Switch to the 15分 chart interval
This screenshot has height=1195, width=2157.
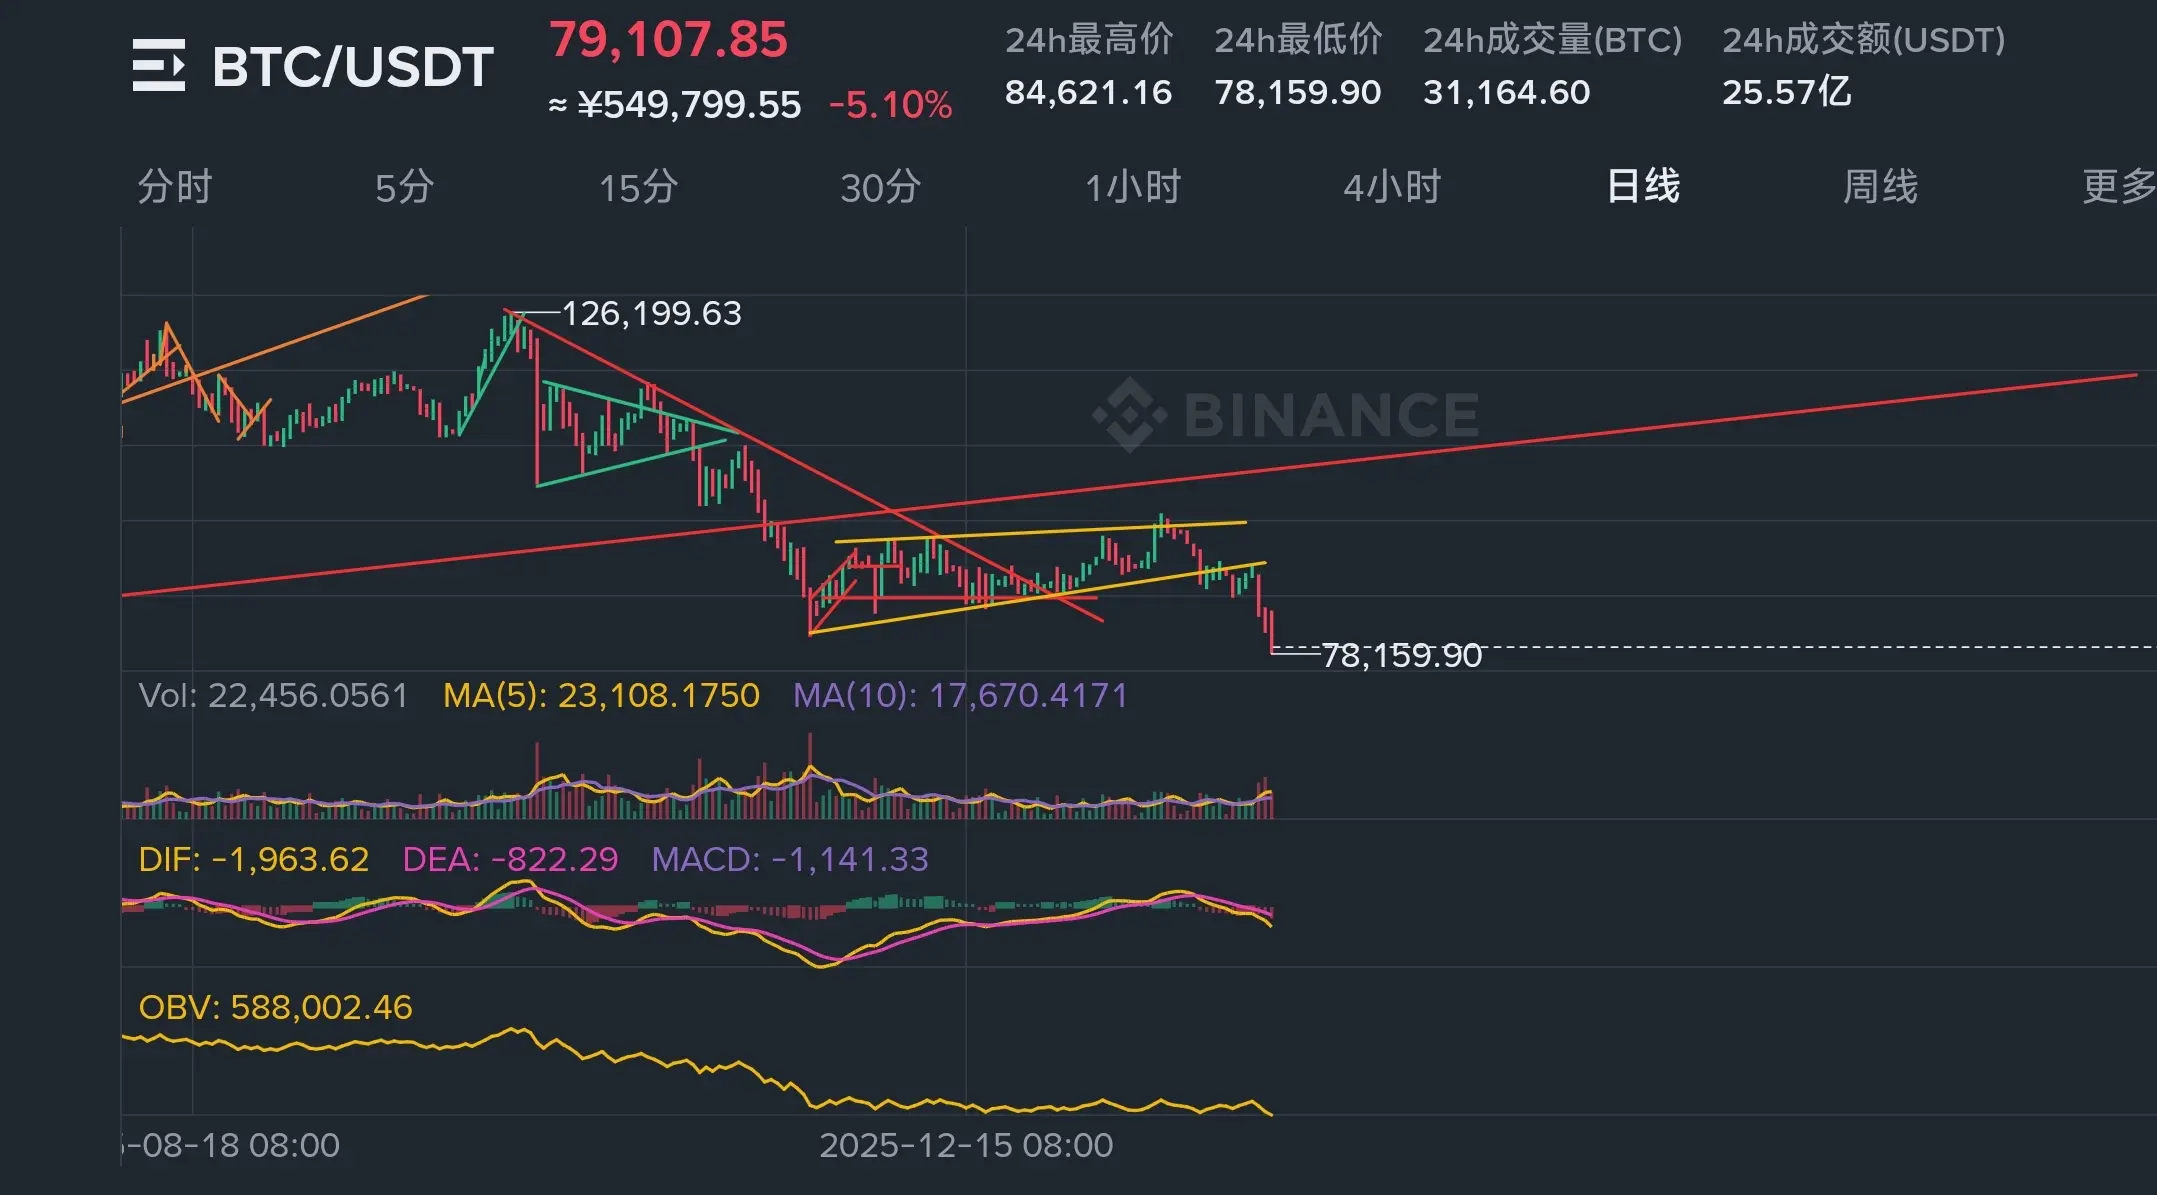pyautogui.click(x=638, y=187)
